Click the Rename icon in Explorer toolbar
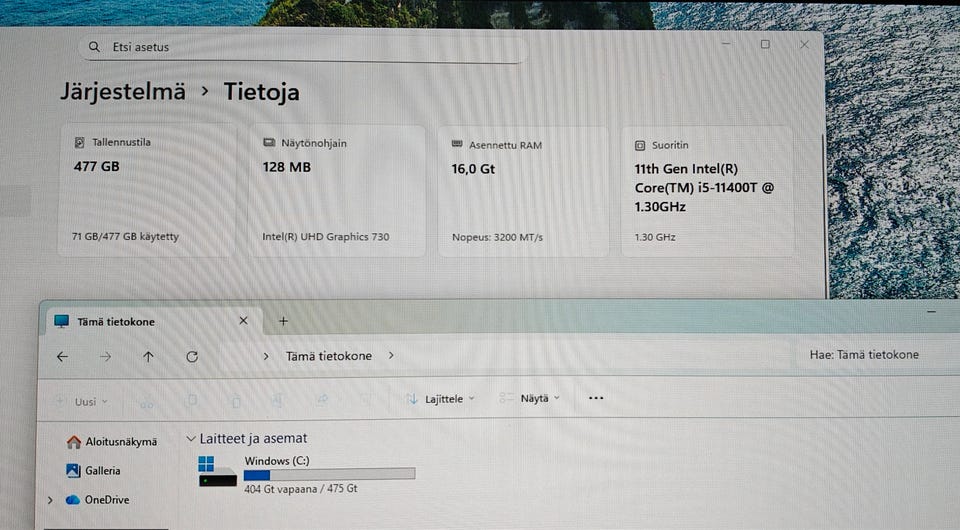 278,400
